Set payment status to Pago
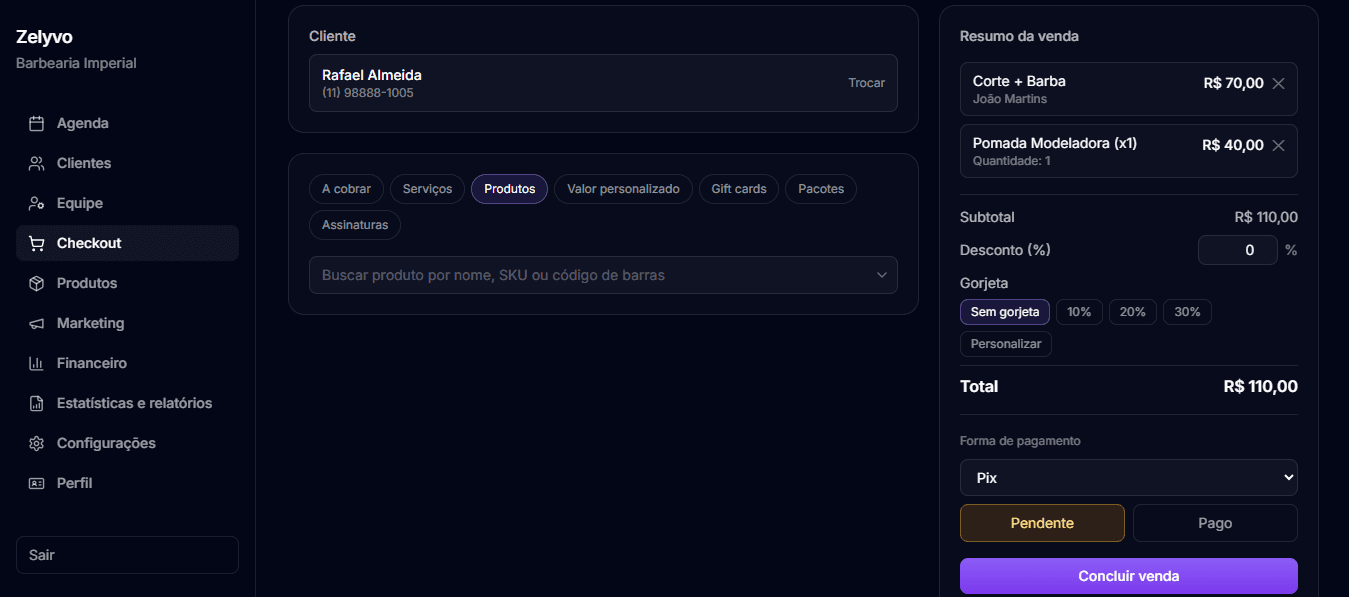 pos(1215,523)
